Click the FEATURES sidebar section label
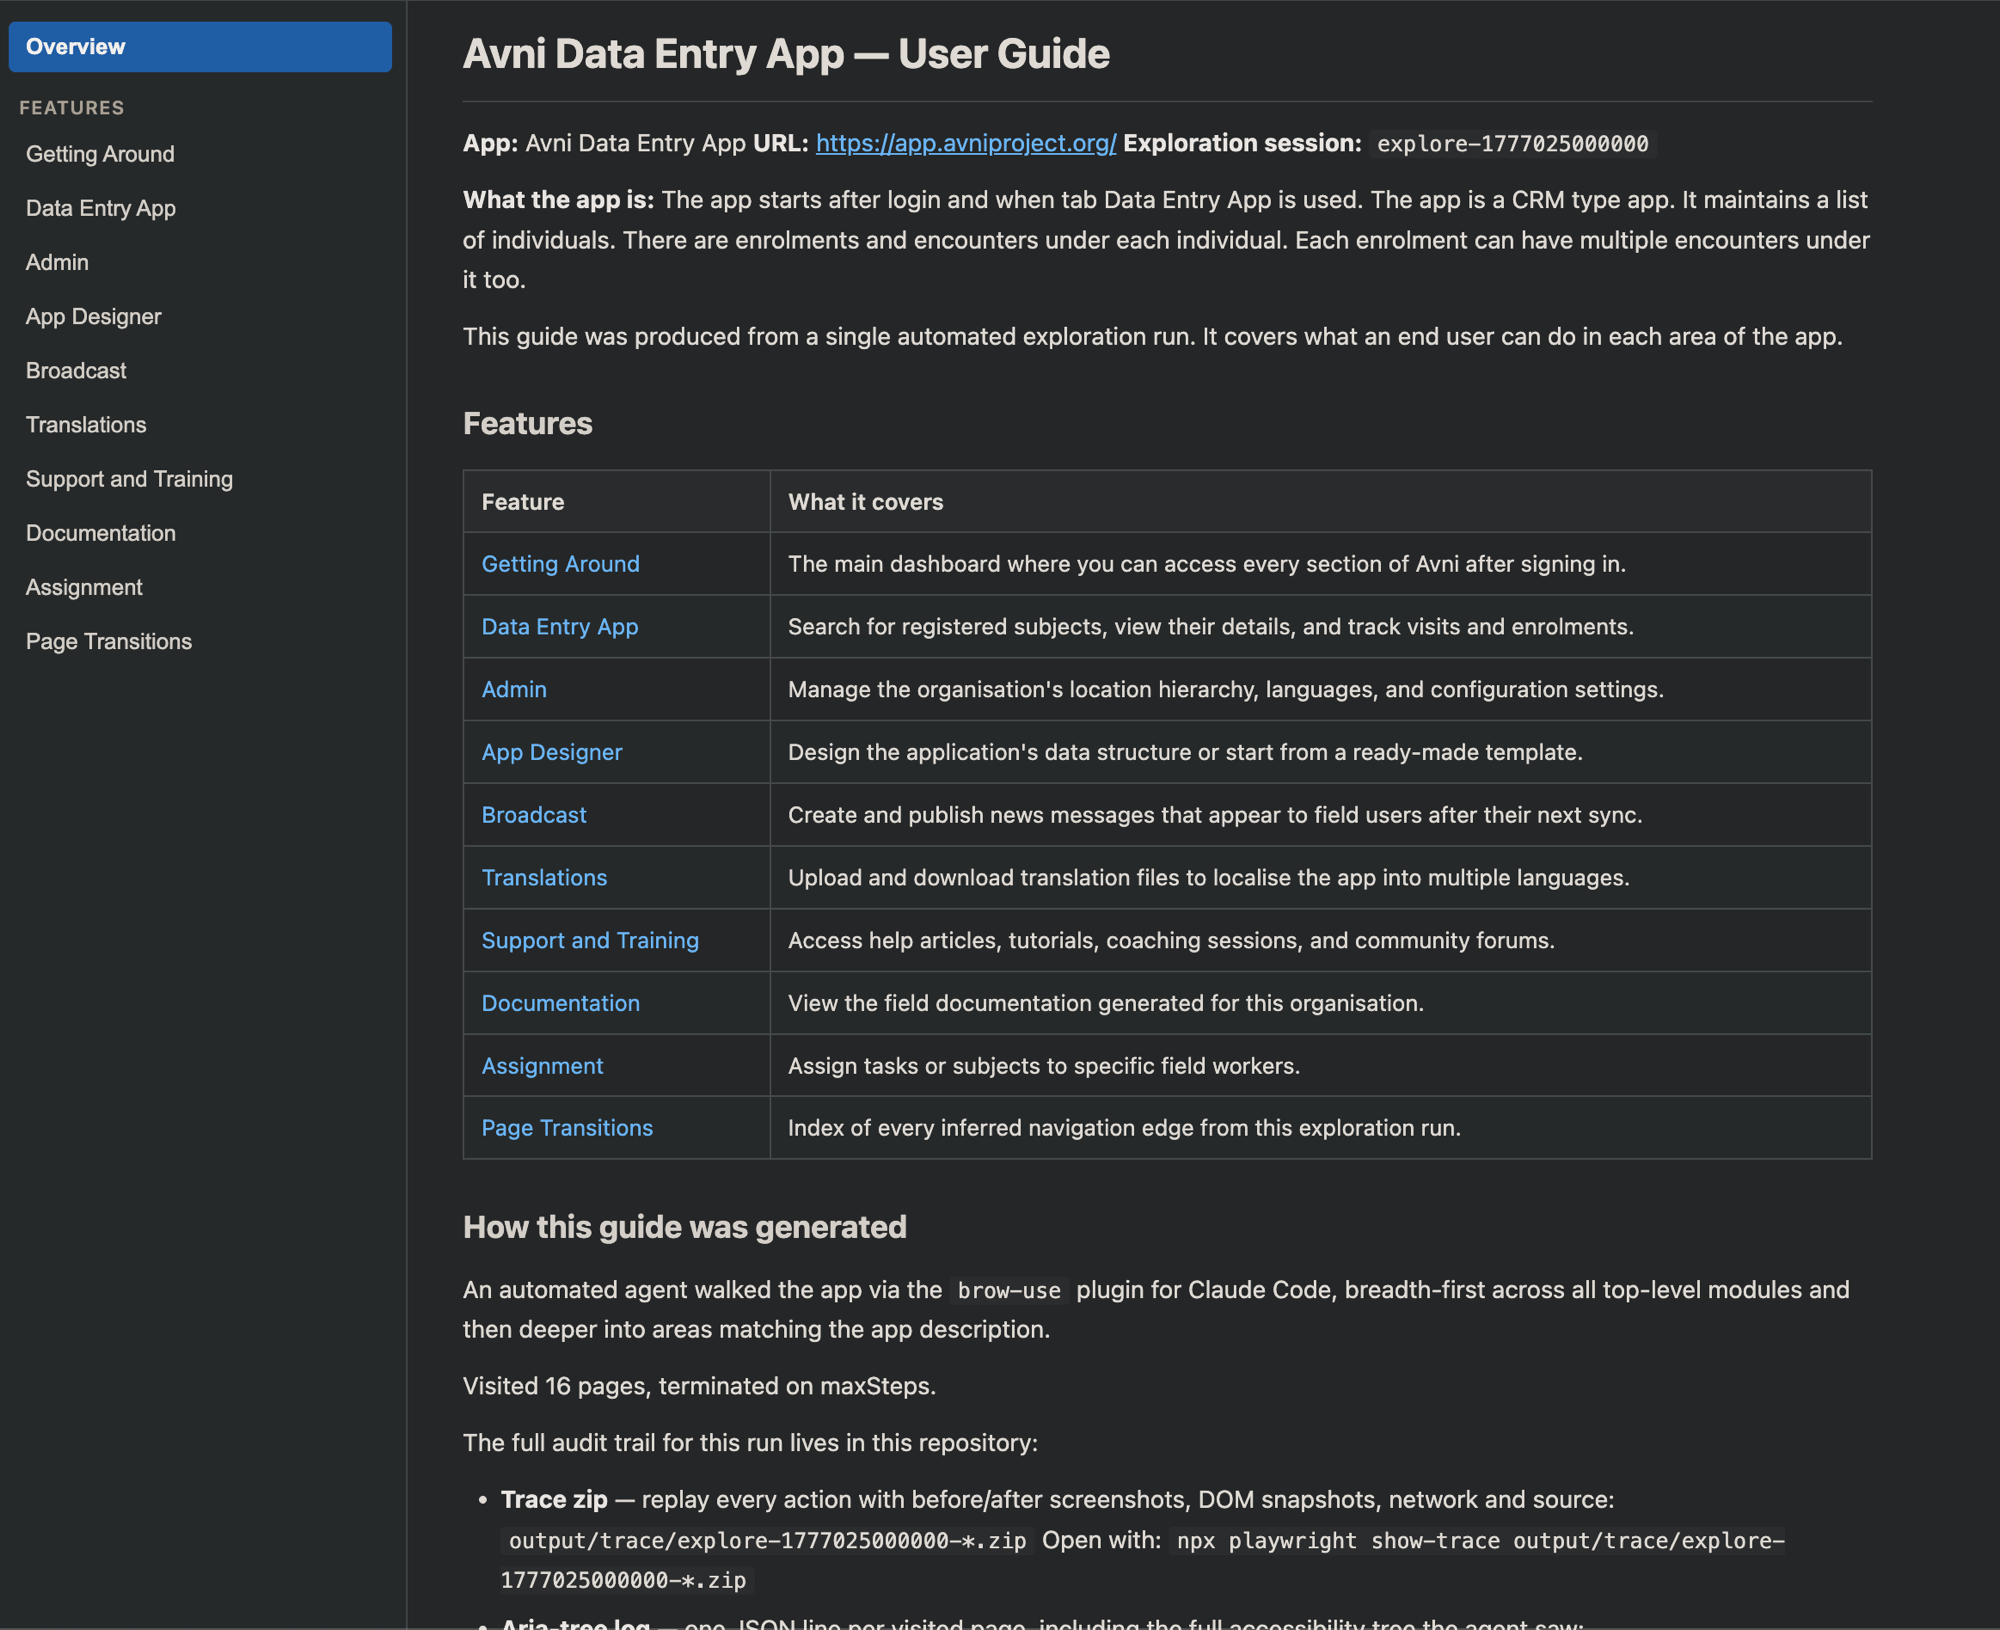2000x1630 pixels. (72, 108)
